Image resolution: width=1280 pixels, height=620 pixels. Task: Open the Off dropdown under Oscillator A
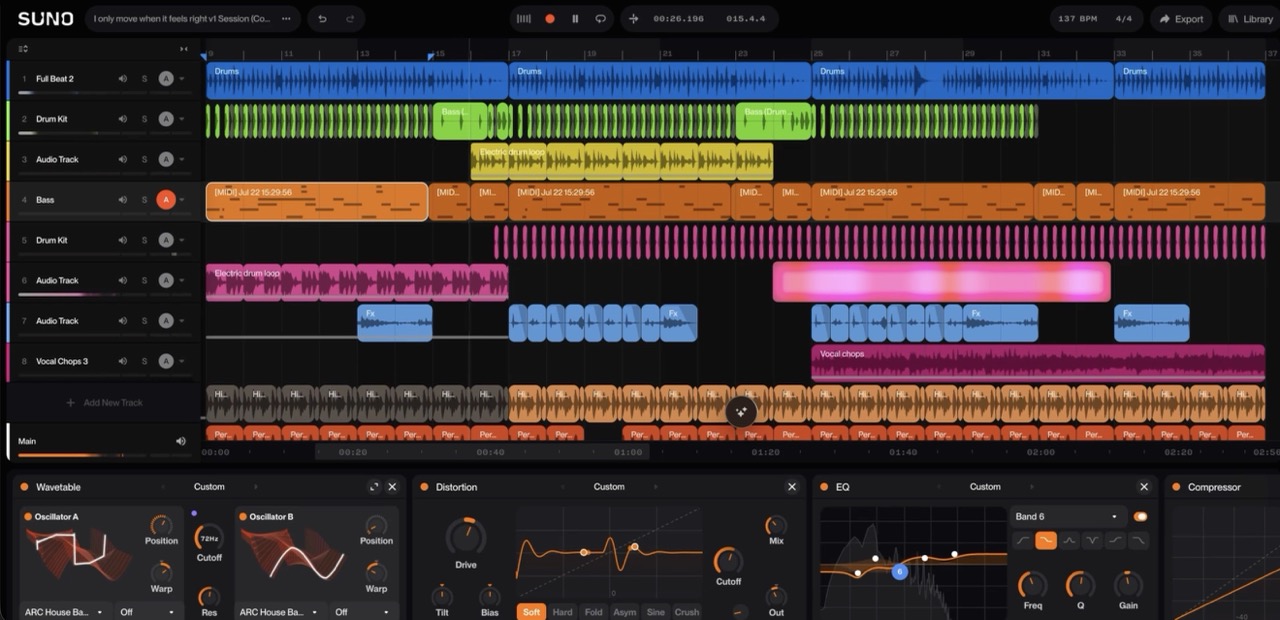148,612
